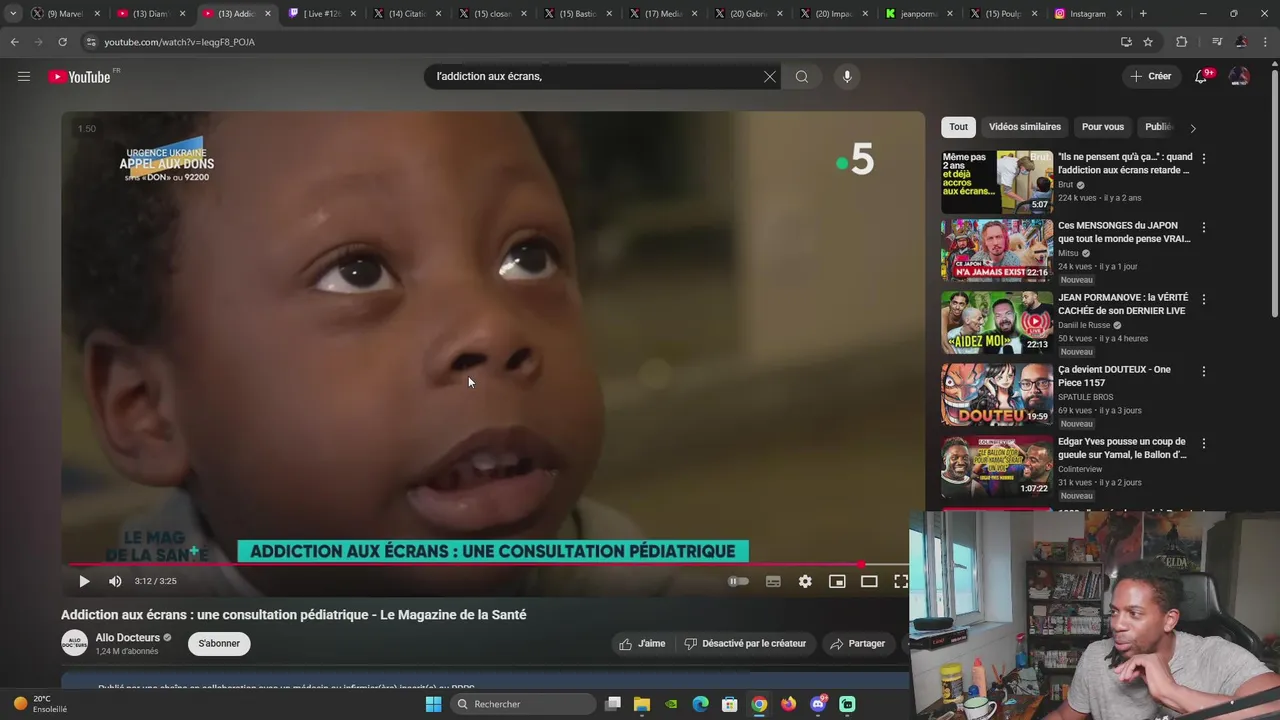
Task: Go back with the browser back arrow
Action: [x=14, y=42]
